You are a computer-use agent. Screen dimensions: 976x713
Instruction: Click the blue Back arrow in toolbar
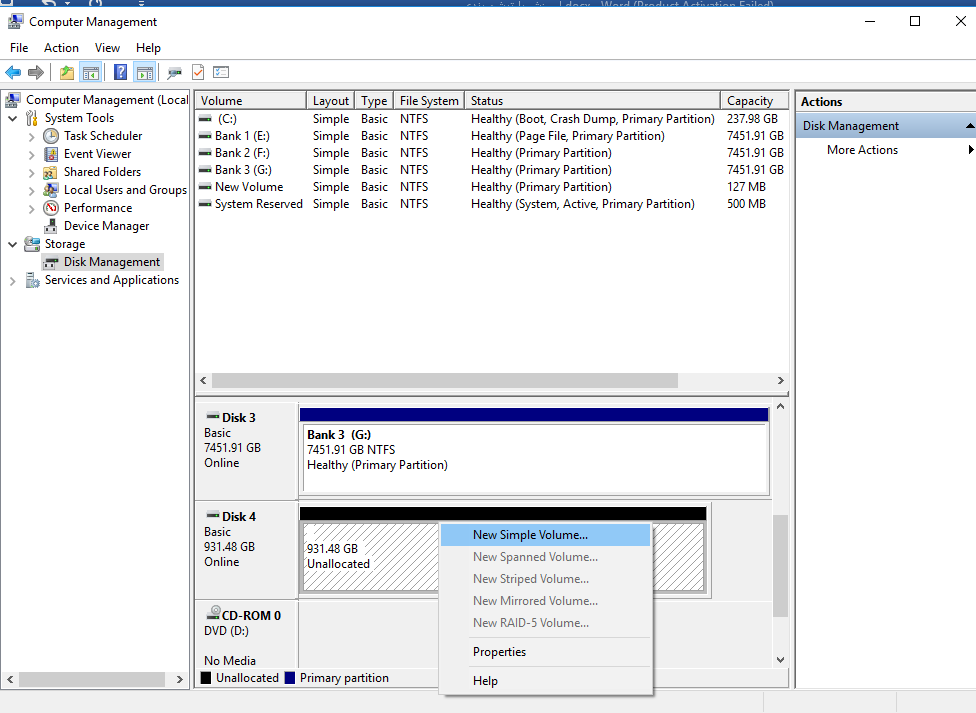(x=13, y=72)
